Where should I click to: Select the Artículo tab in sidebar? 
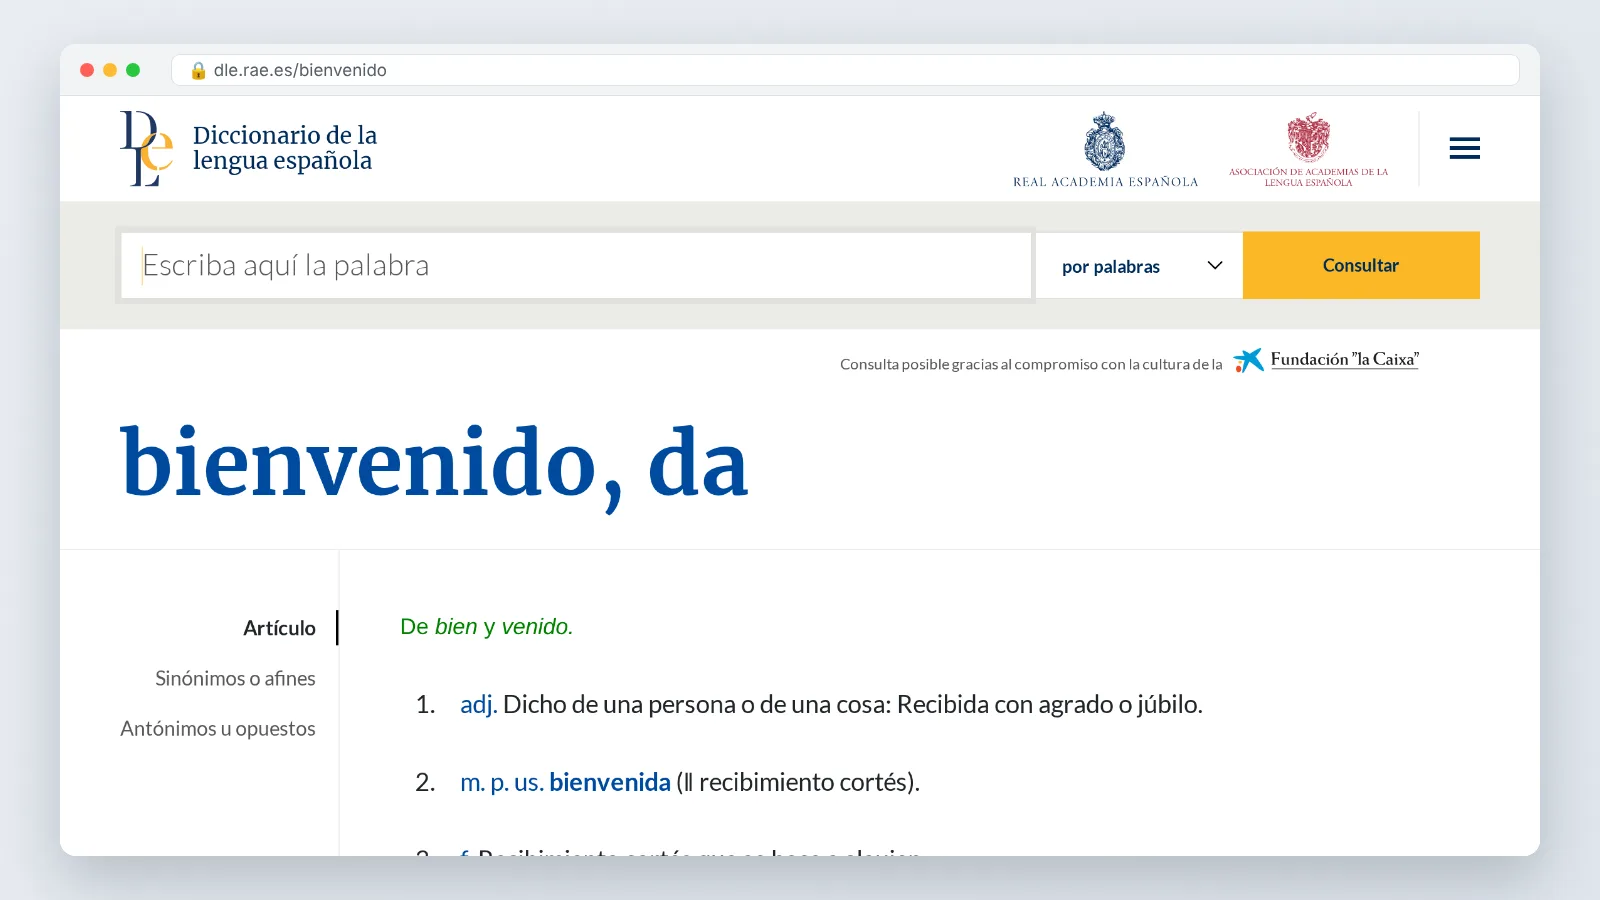tap(279, 628)
